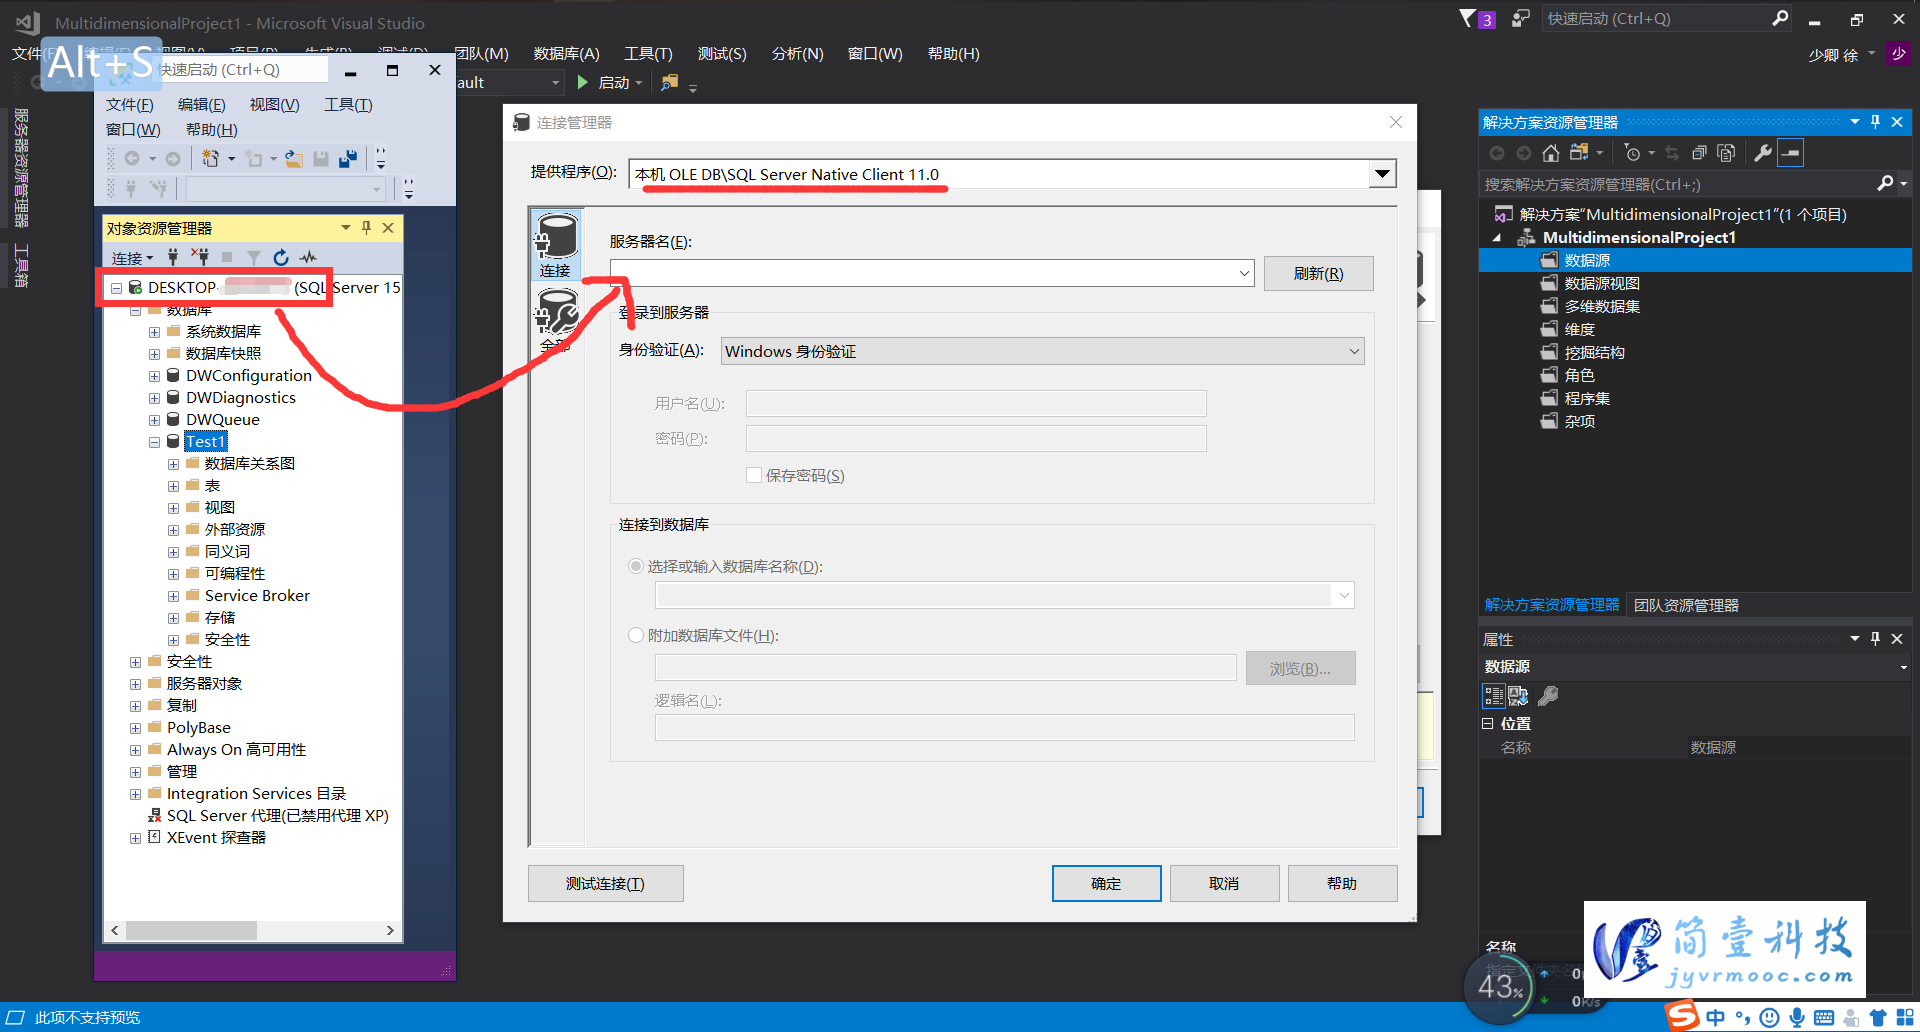Click the 确定 button

tap(1106, 883)
